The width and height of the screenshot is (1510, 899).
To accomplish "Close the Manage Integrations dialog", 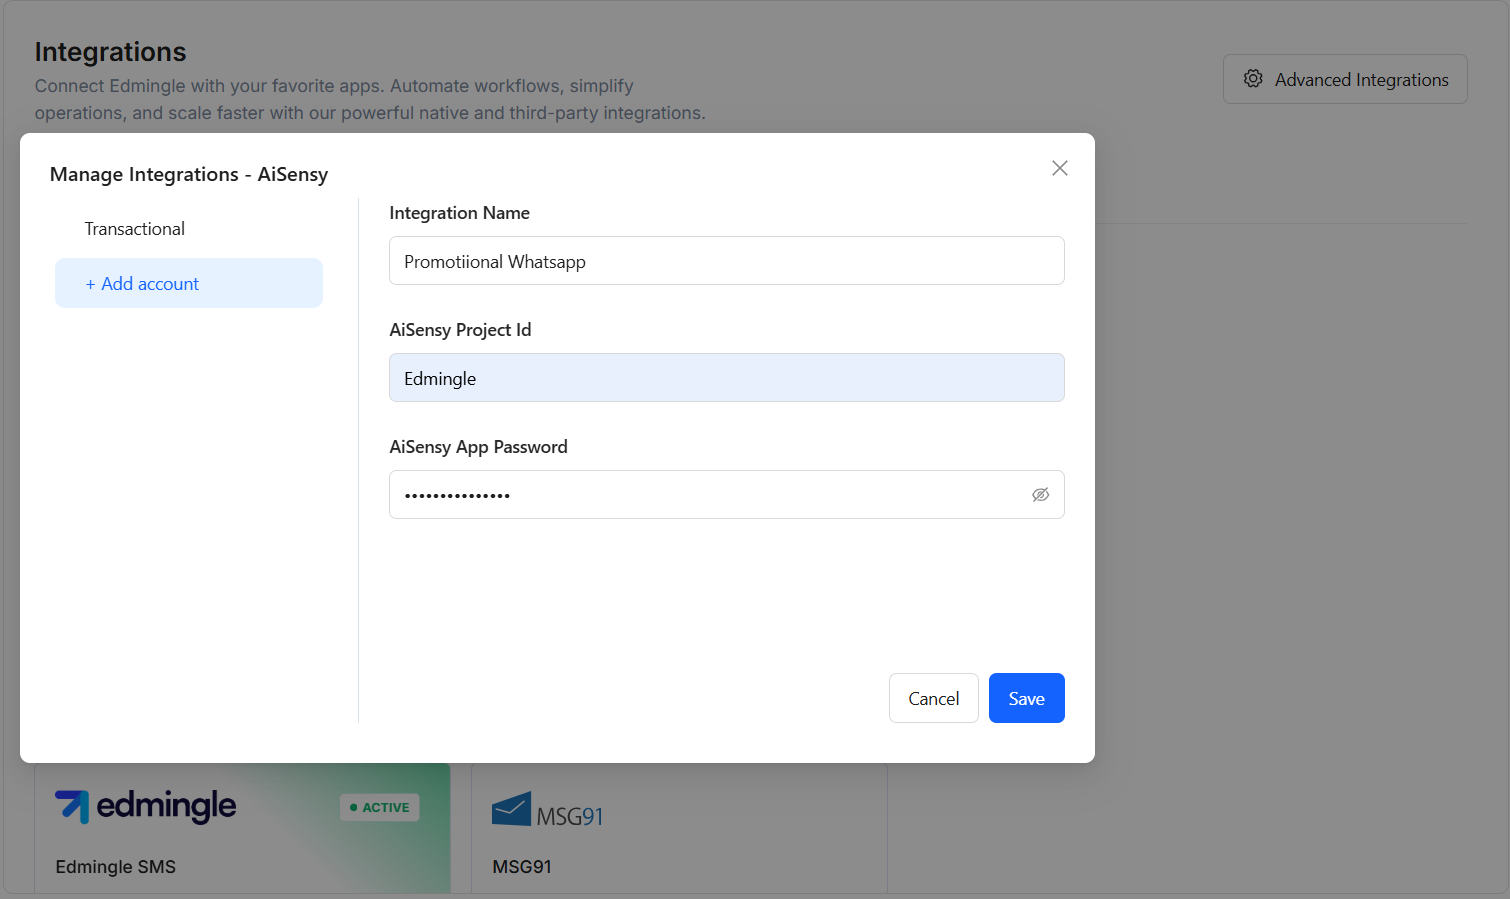I will pos(1060,168).
